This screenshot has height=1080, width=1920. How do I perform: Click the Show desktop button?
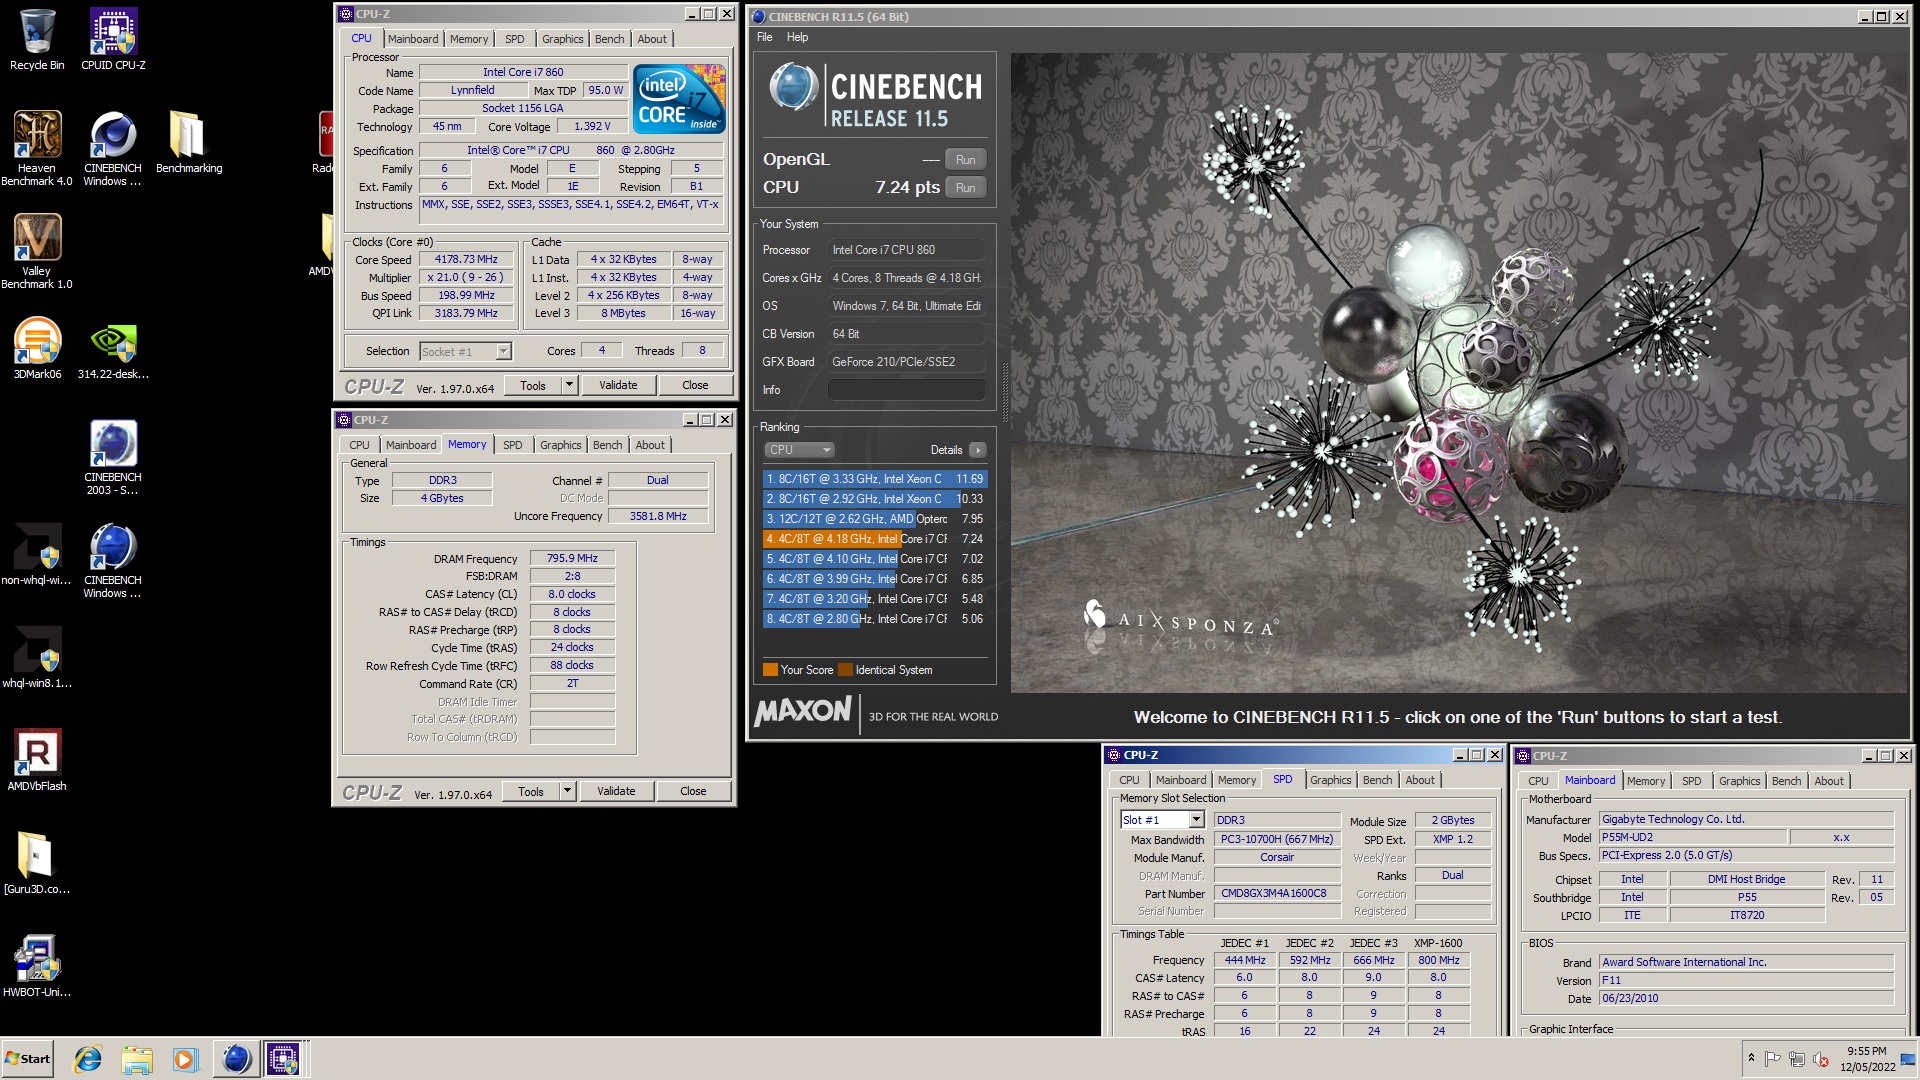coord(1909,1059)
